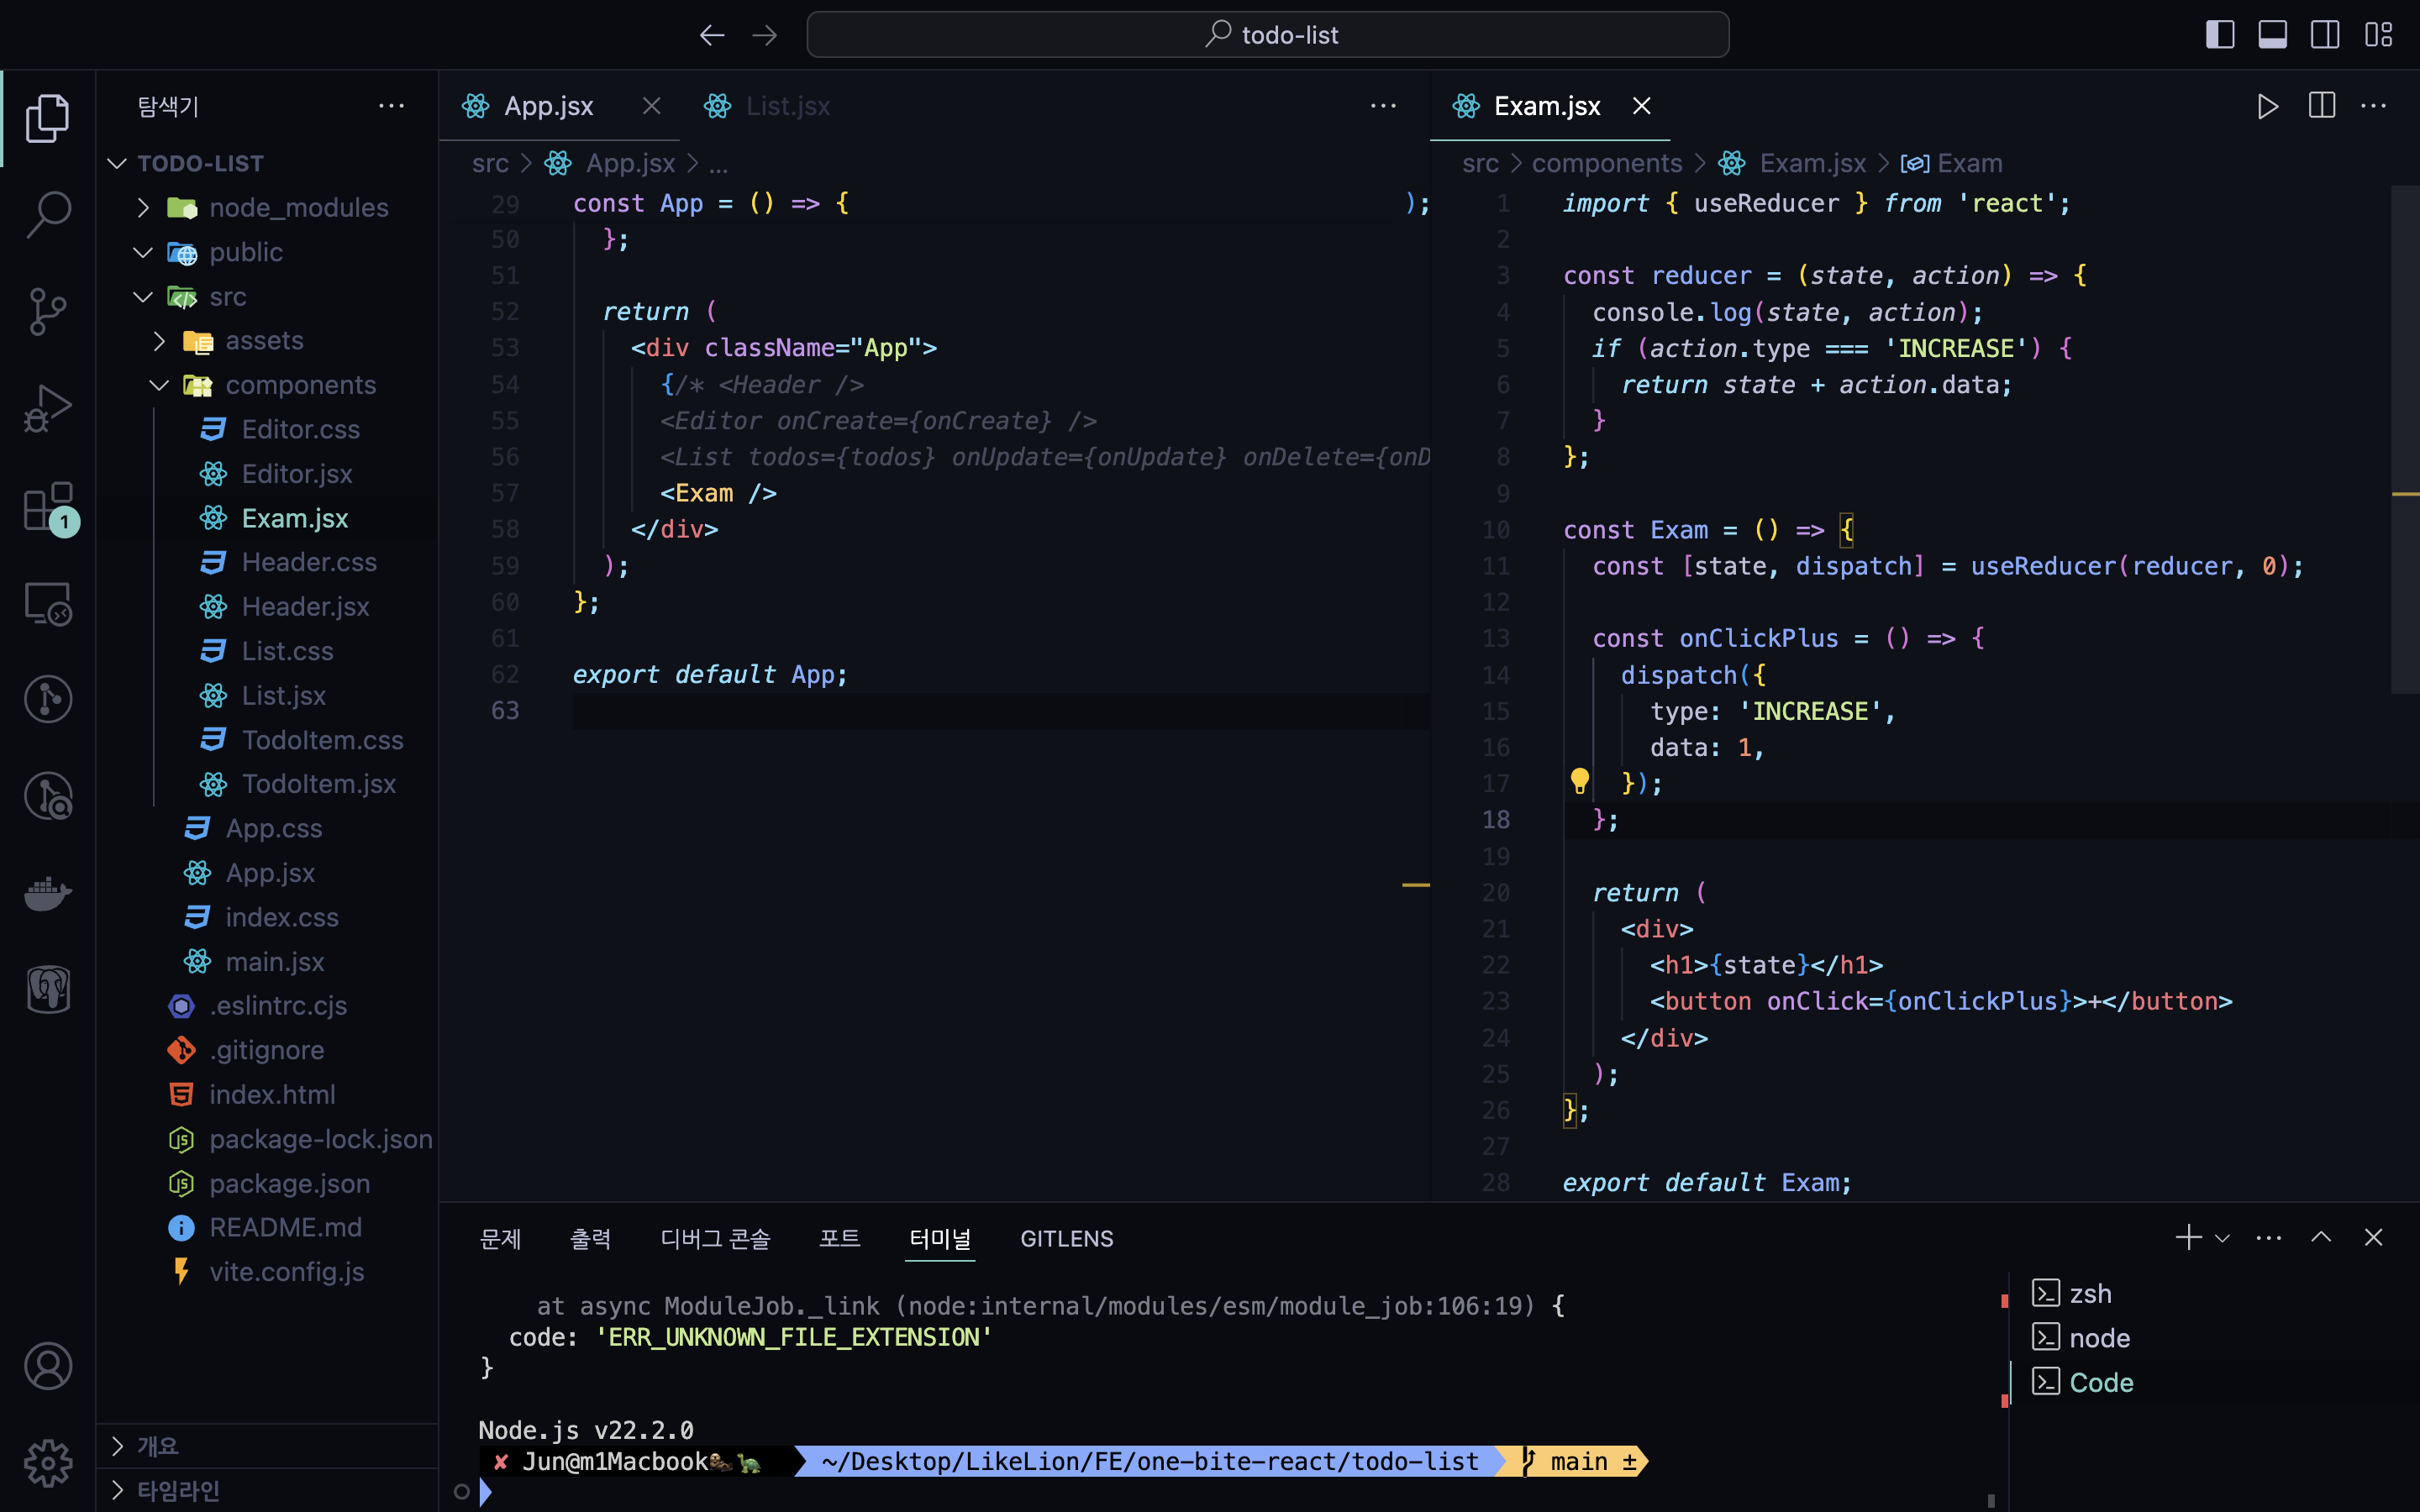Screen dimensions: 2420x1512
Task: Open the Manage settings gear
Action: pyautogui.click(x=47, y=1463)
